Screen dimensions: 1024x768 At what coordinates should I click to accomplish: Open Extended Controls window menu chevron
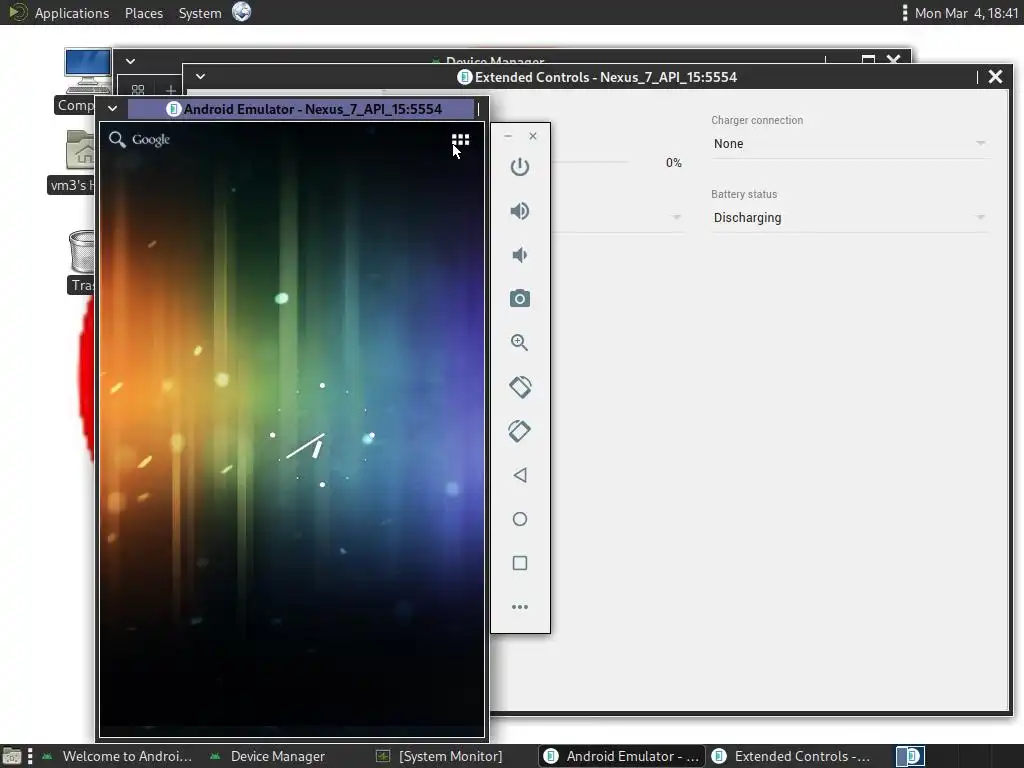click(x=200, y=76)
